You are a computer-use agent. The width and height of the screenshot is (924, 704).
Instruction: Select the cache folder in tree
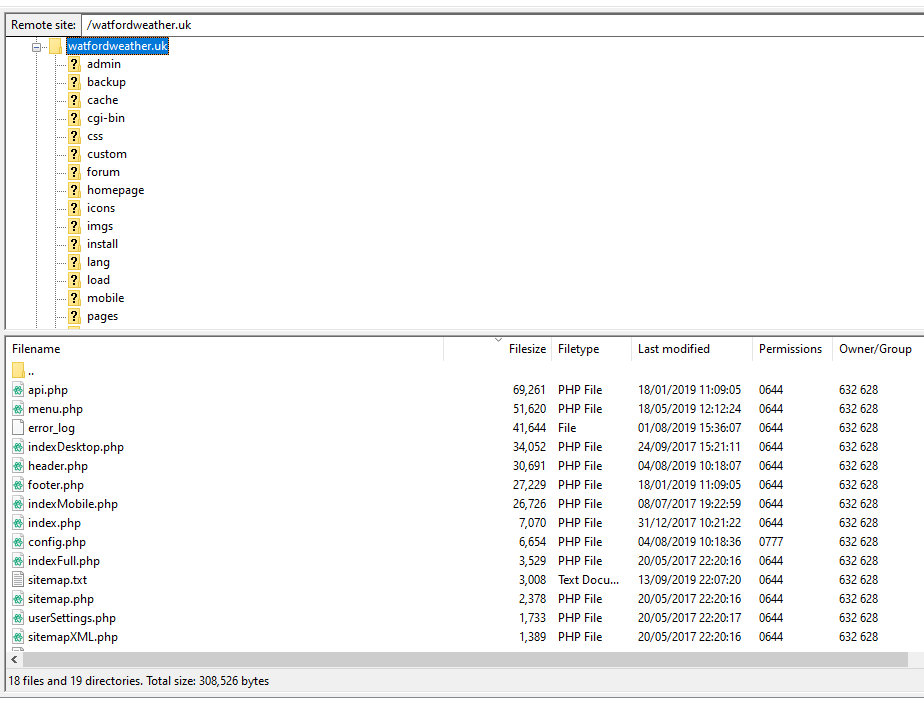[x=103, y=100]
